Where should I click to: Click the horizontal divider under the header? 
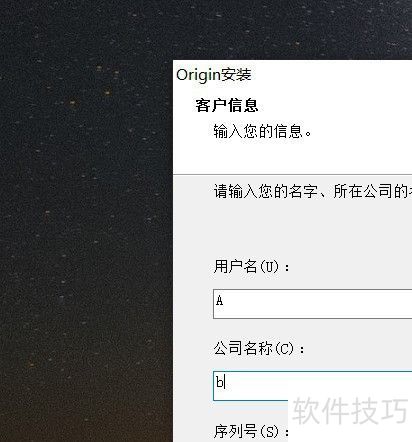292,174
